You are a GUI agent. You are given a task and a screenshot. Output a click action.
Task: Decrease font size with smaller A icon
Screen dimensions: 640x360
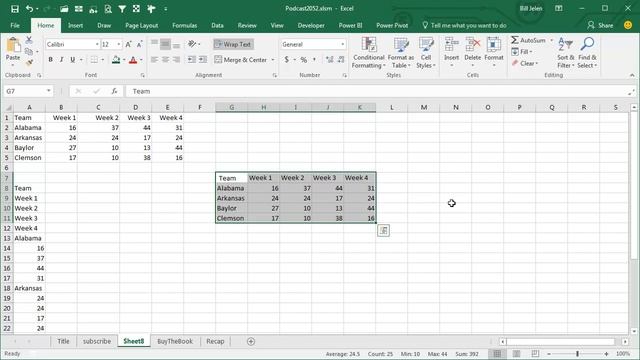(x=139, y=44)
